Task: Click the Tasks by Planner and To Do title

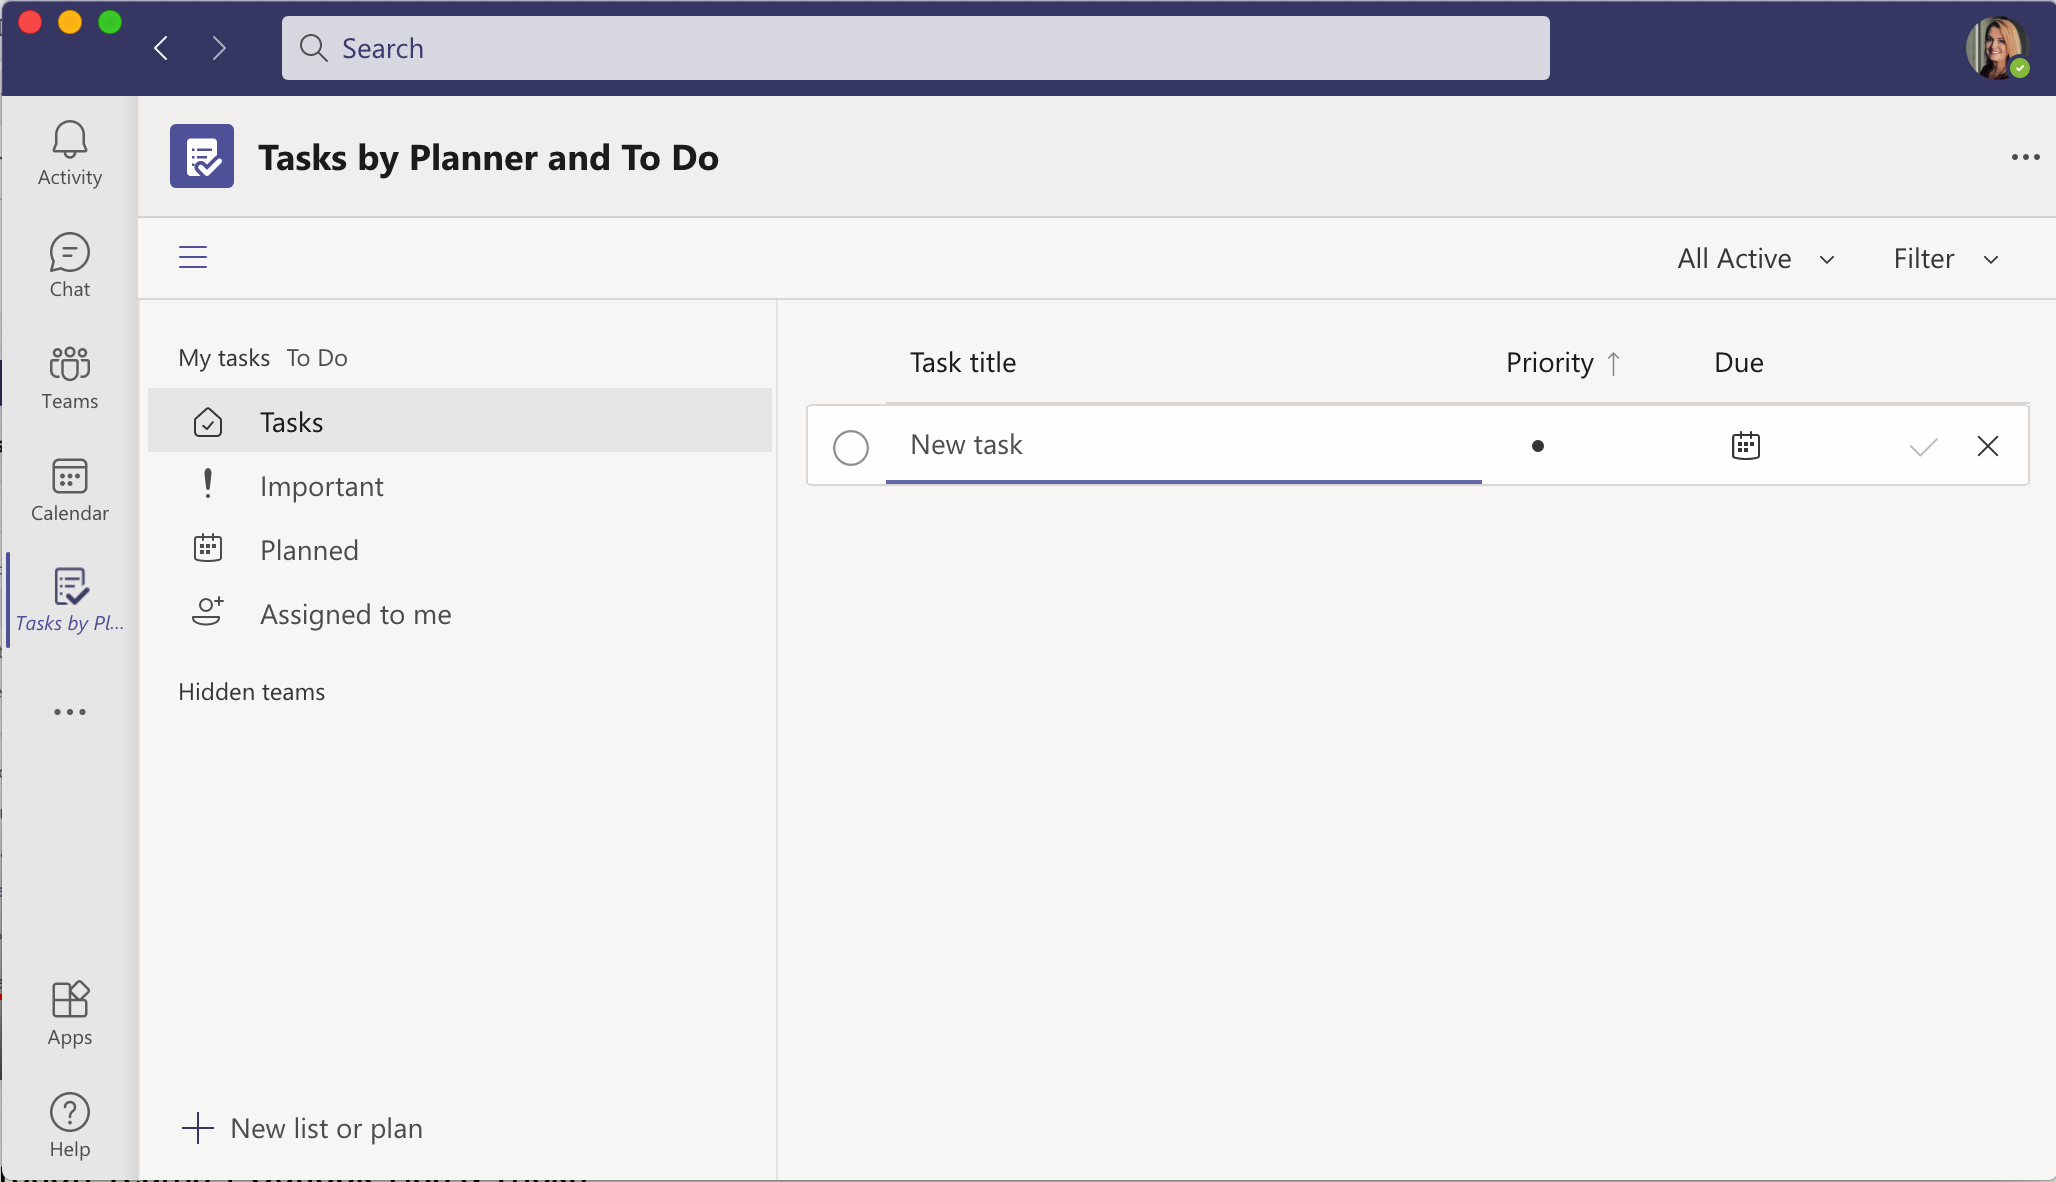Action: coord(488,158)
